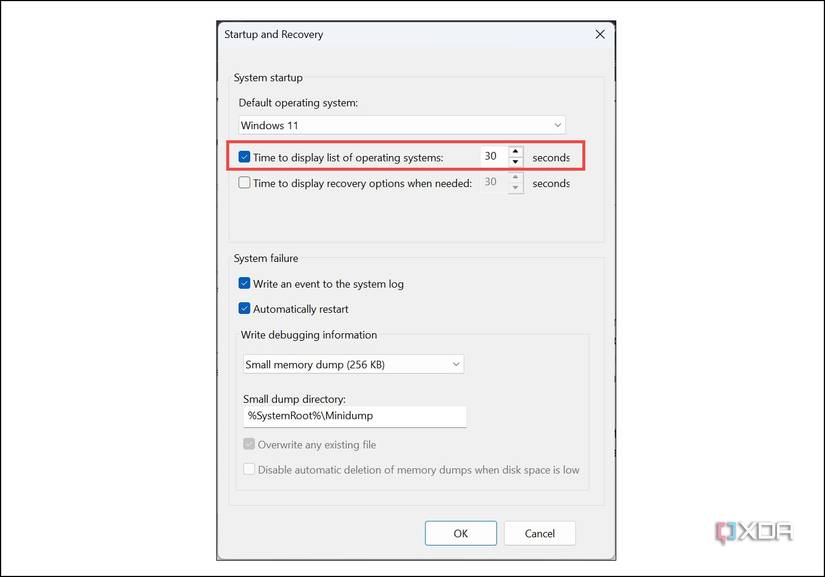Click the up arrow to increase OS list timeout
This screenshot has height=577, width=825.
[x=515, y=151]
